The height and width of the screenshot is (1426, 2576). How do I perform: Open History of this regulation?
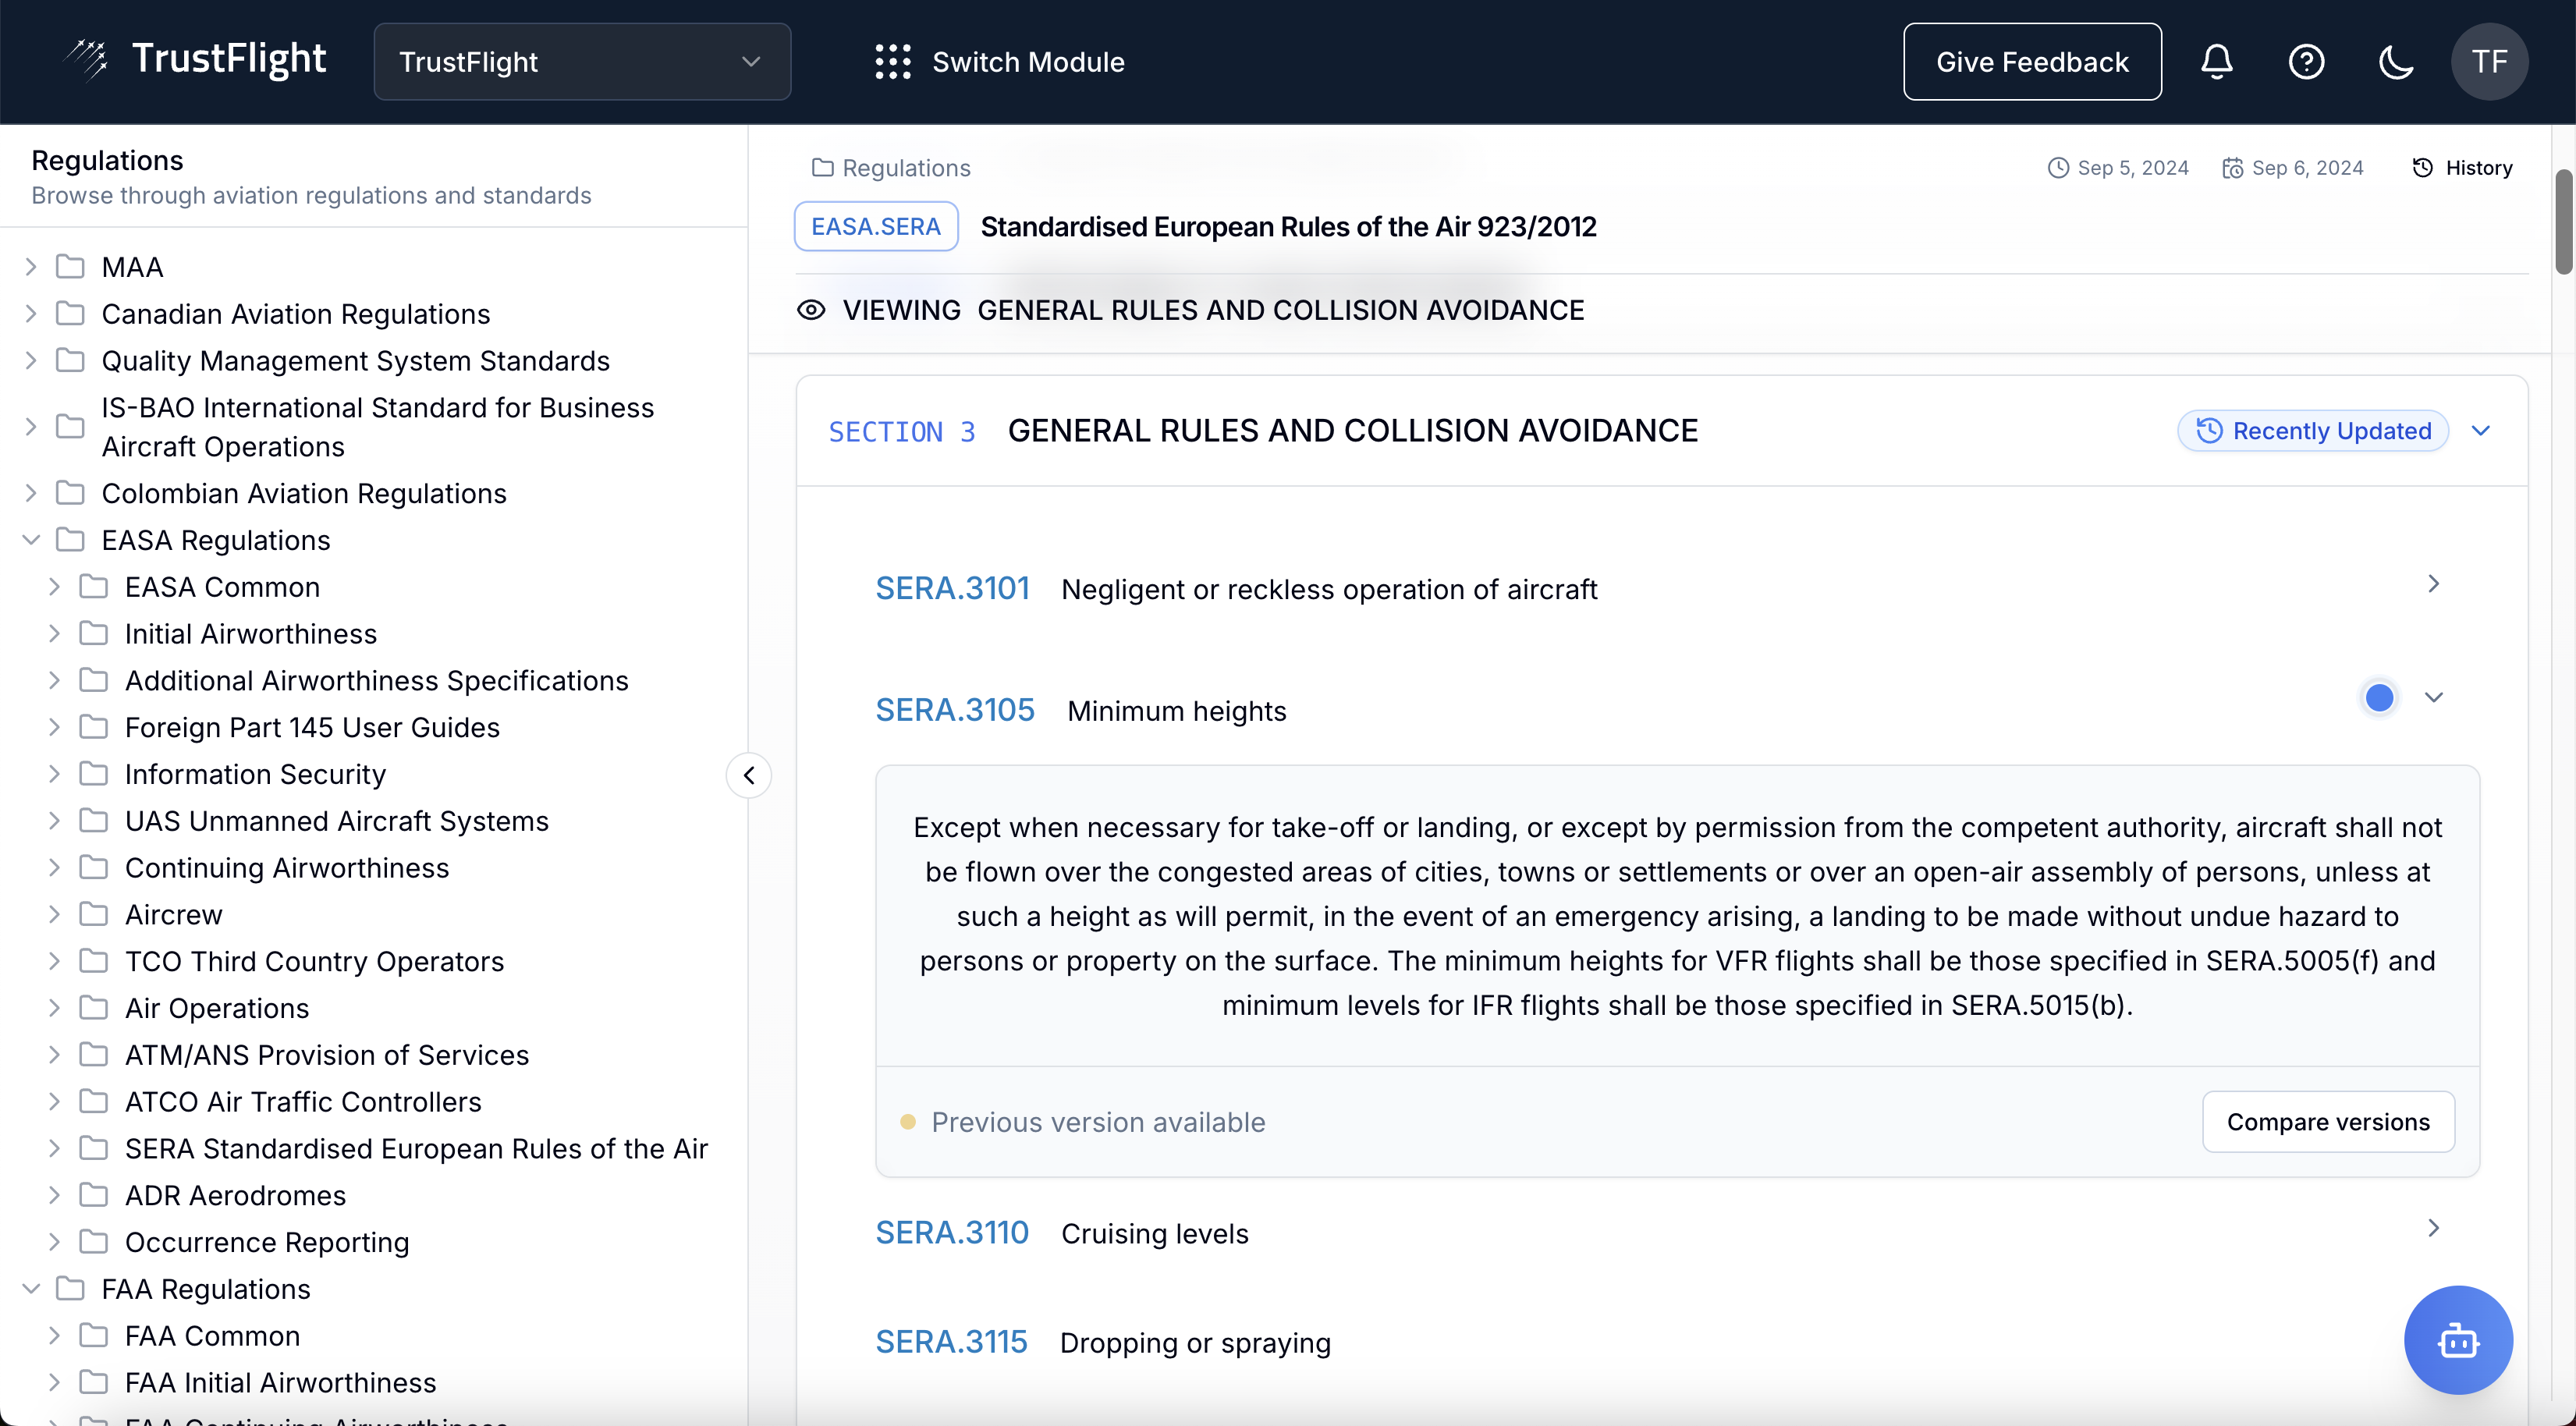2463,168
